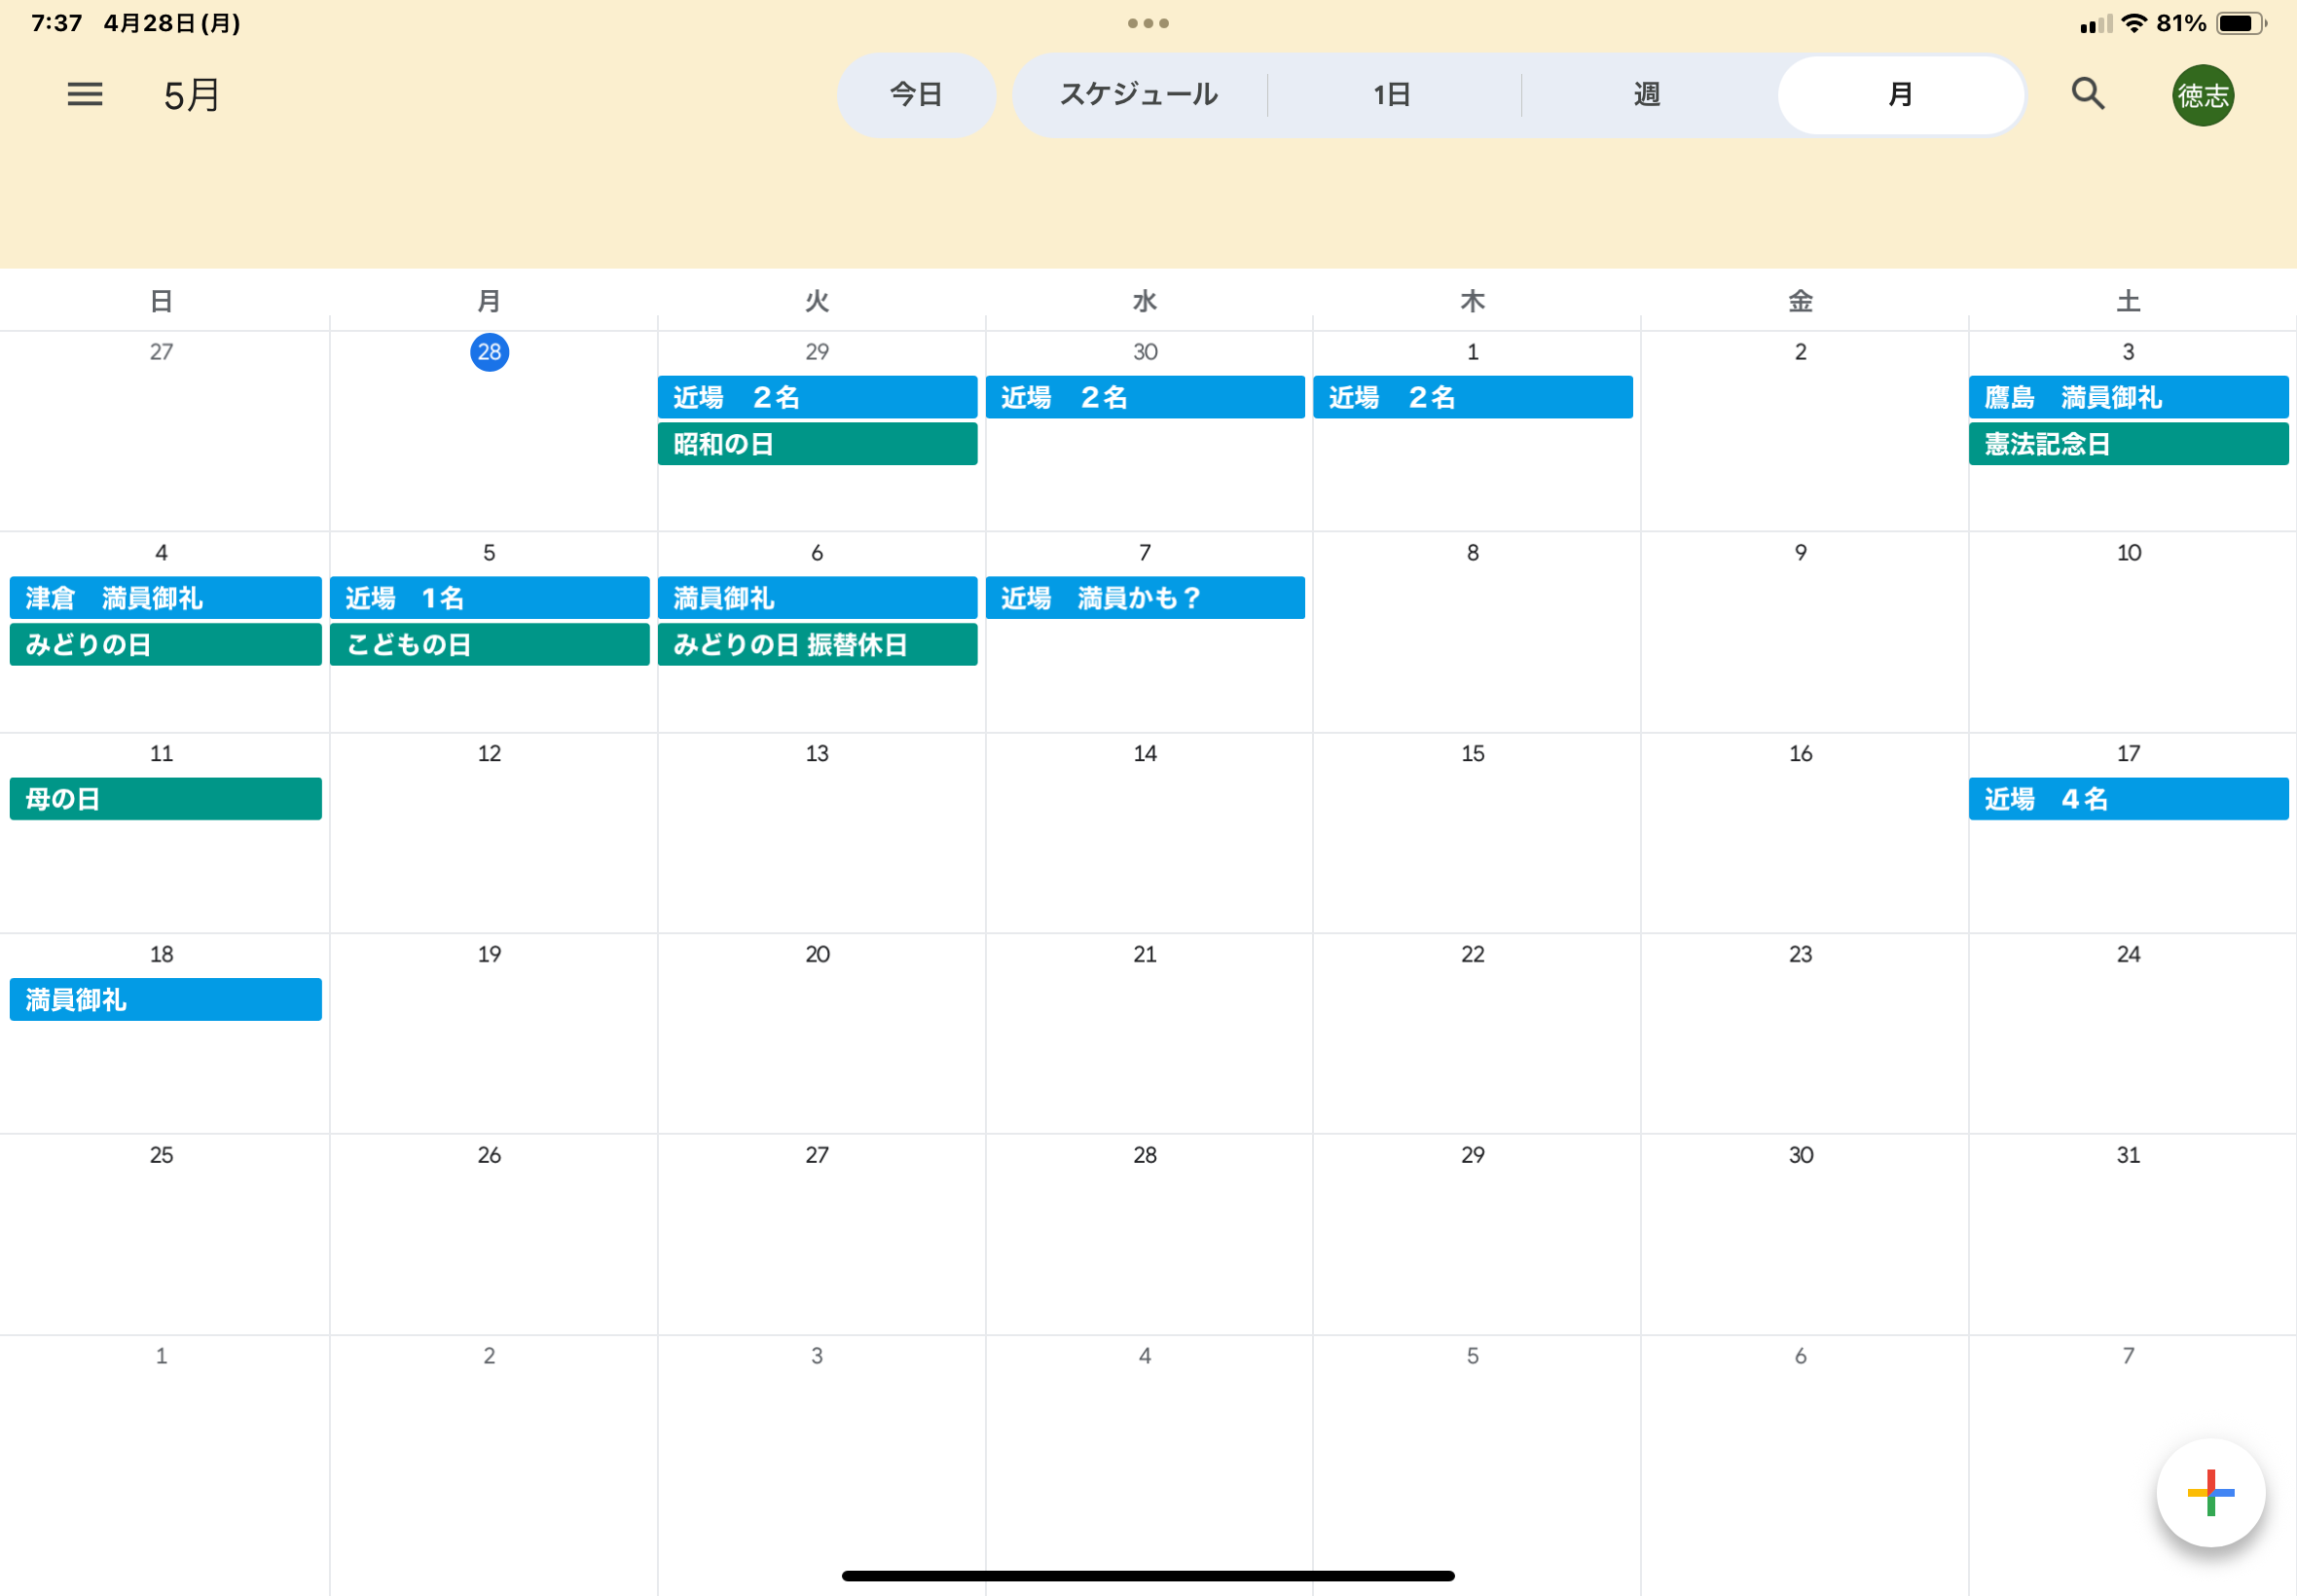
Task: Open the 徳志 account avatar
Action: [2202, 95]
